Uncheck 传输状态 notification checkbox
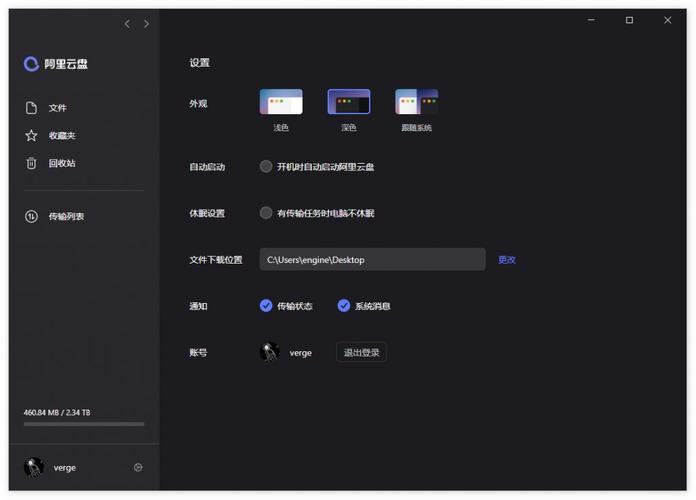This screenshot has width=696, height=500. [x=266, y=306]
